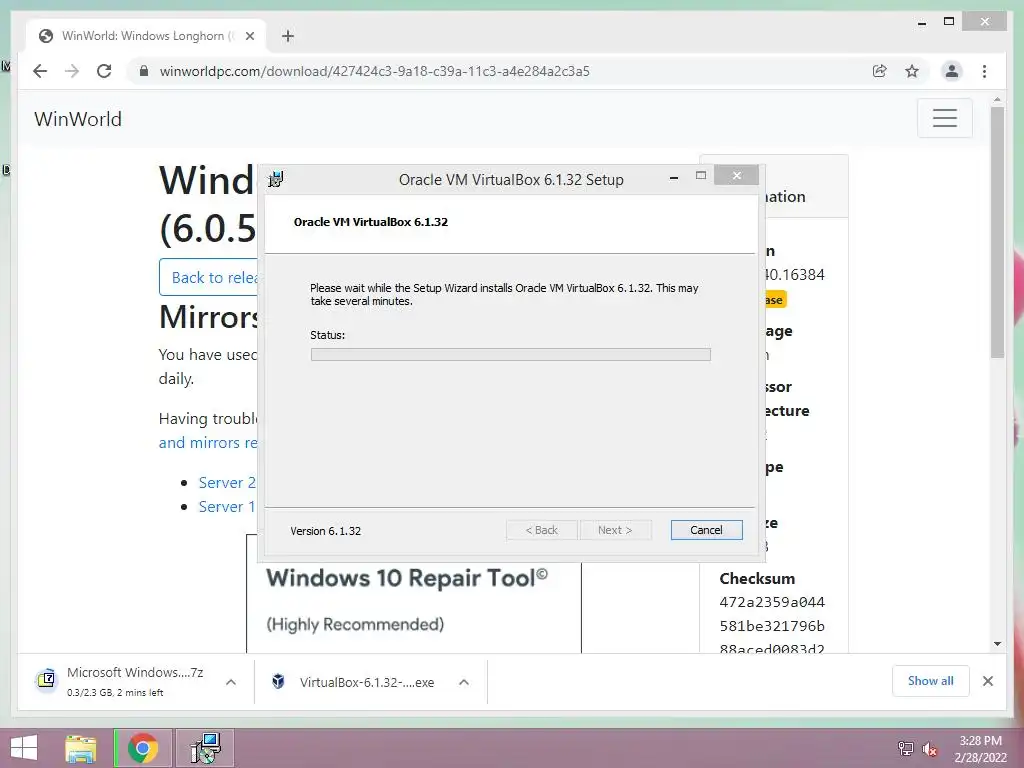Click Back to releases button

click(209, 277)
